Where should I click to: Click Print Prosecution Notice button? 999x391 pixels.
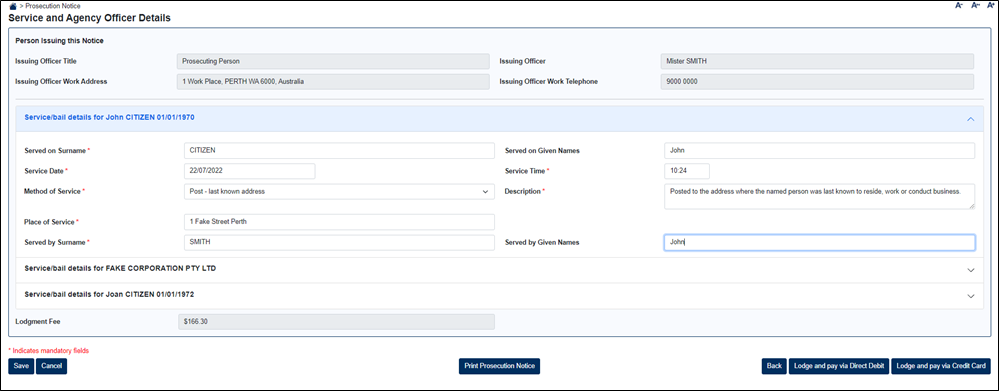click(499, 366)
